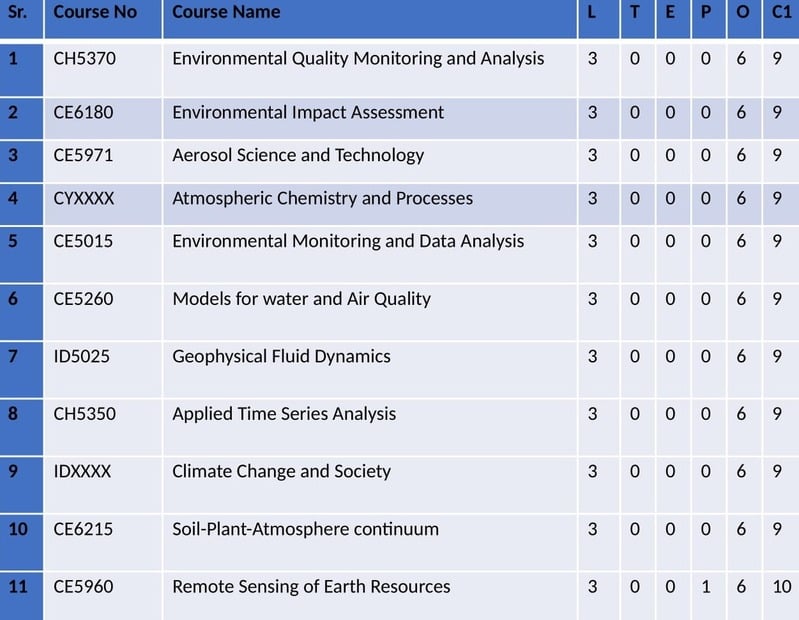Select Atmospheric Chemistry and Processes row
The width and height of the screenshot is (799, 620).
(x=400, y=204)
